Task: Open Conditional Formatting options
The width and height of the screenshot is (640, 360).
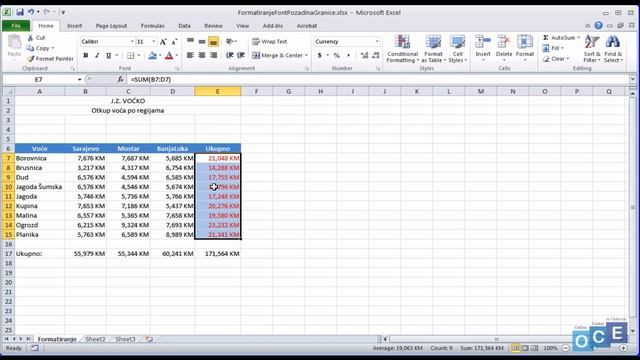Action: click(402, 49)
